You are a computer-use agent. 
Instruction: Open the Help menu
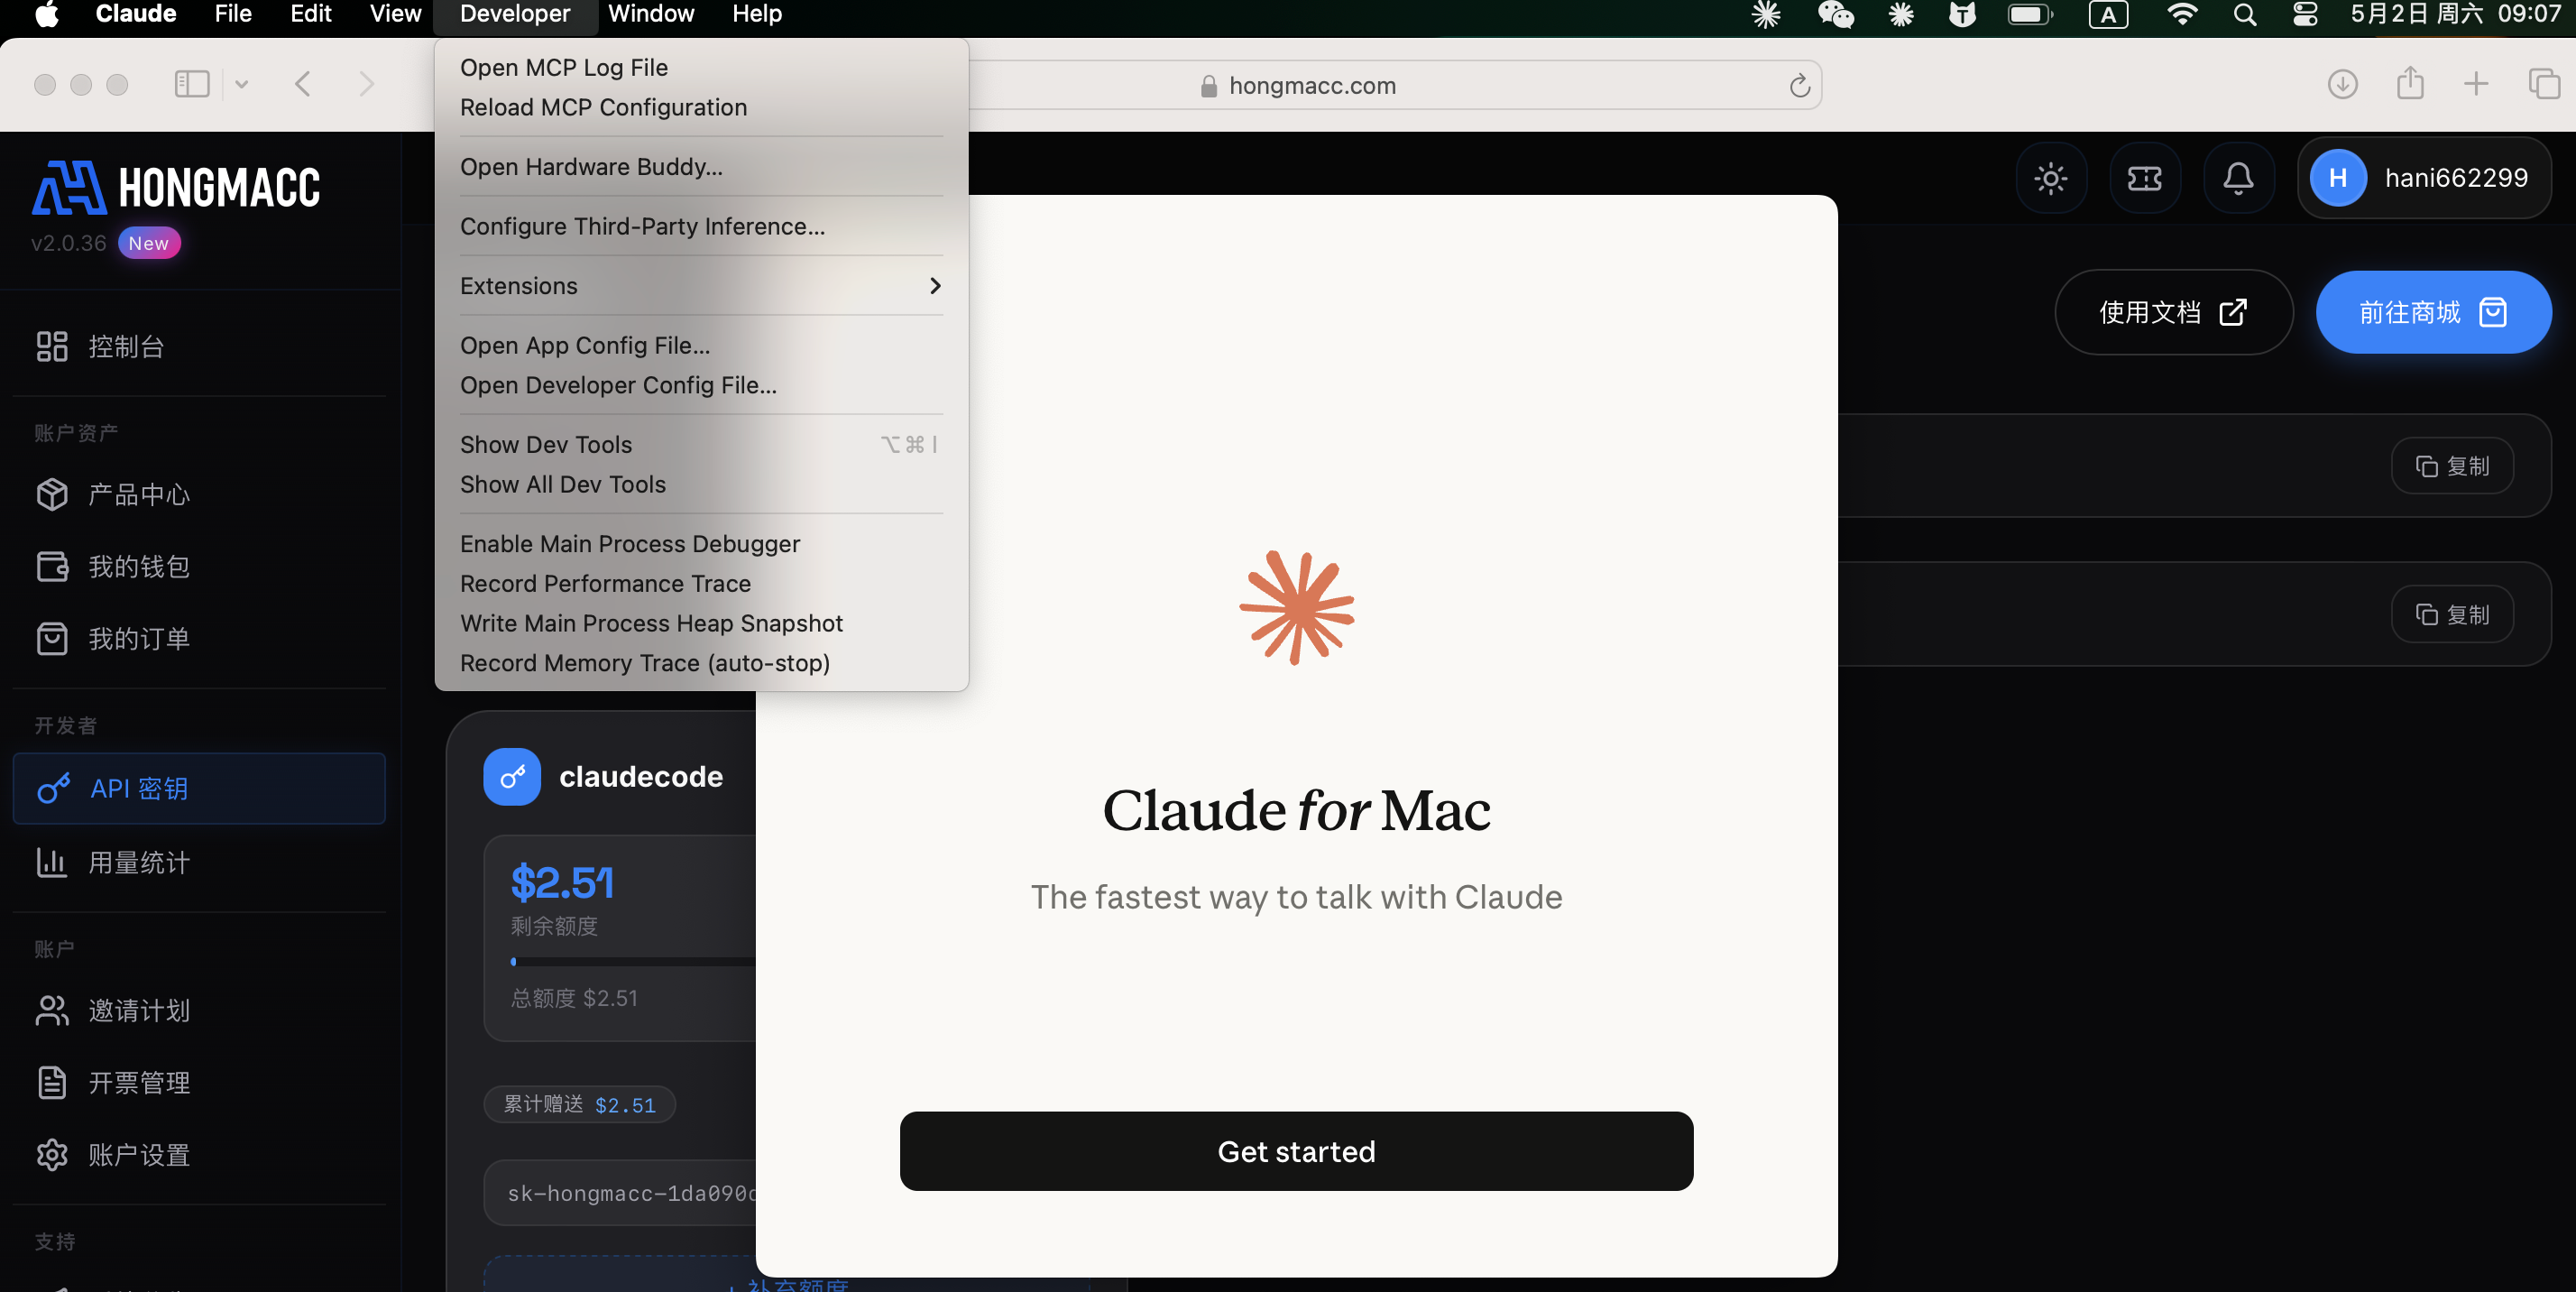point(756,14)
